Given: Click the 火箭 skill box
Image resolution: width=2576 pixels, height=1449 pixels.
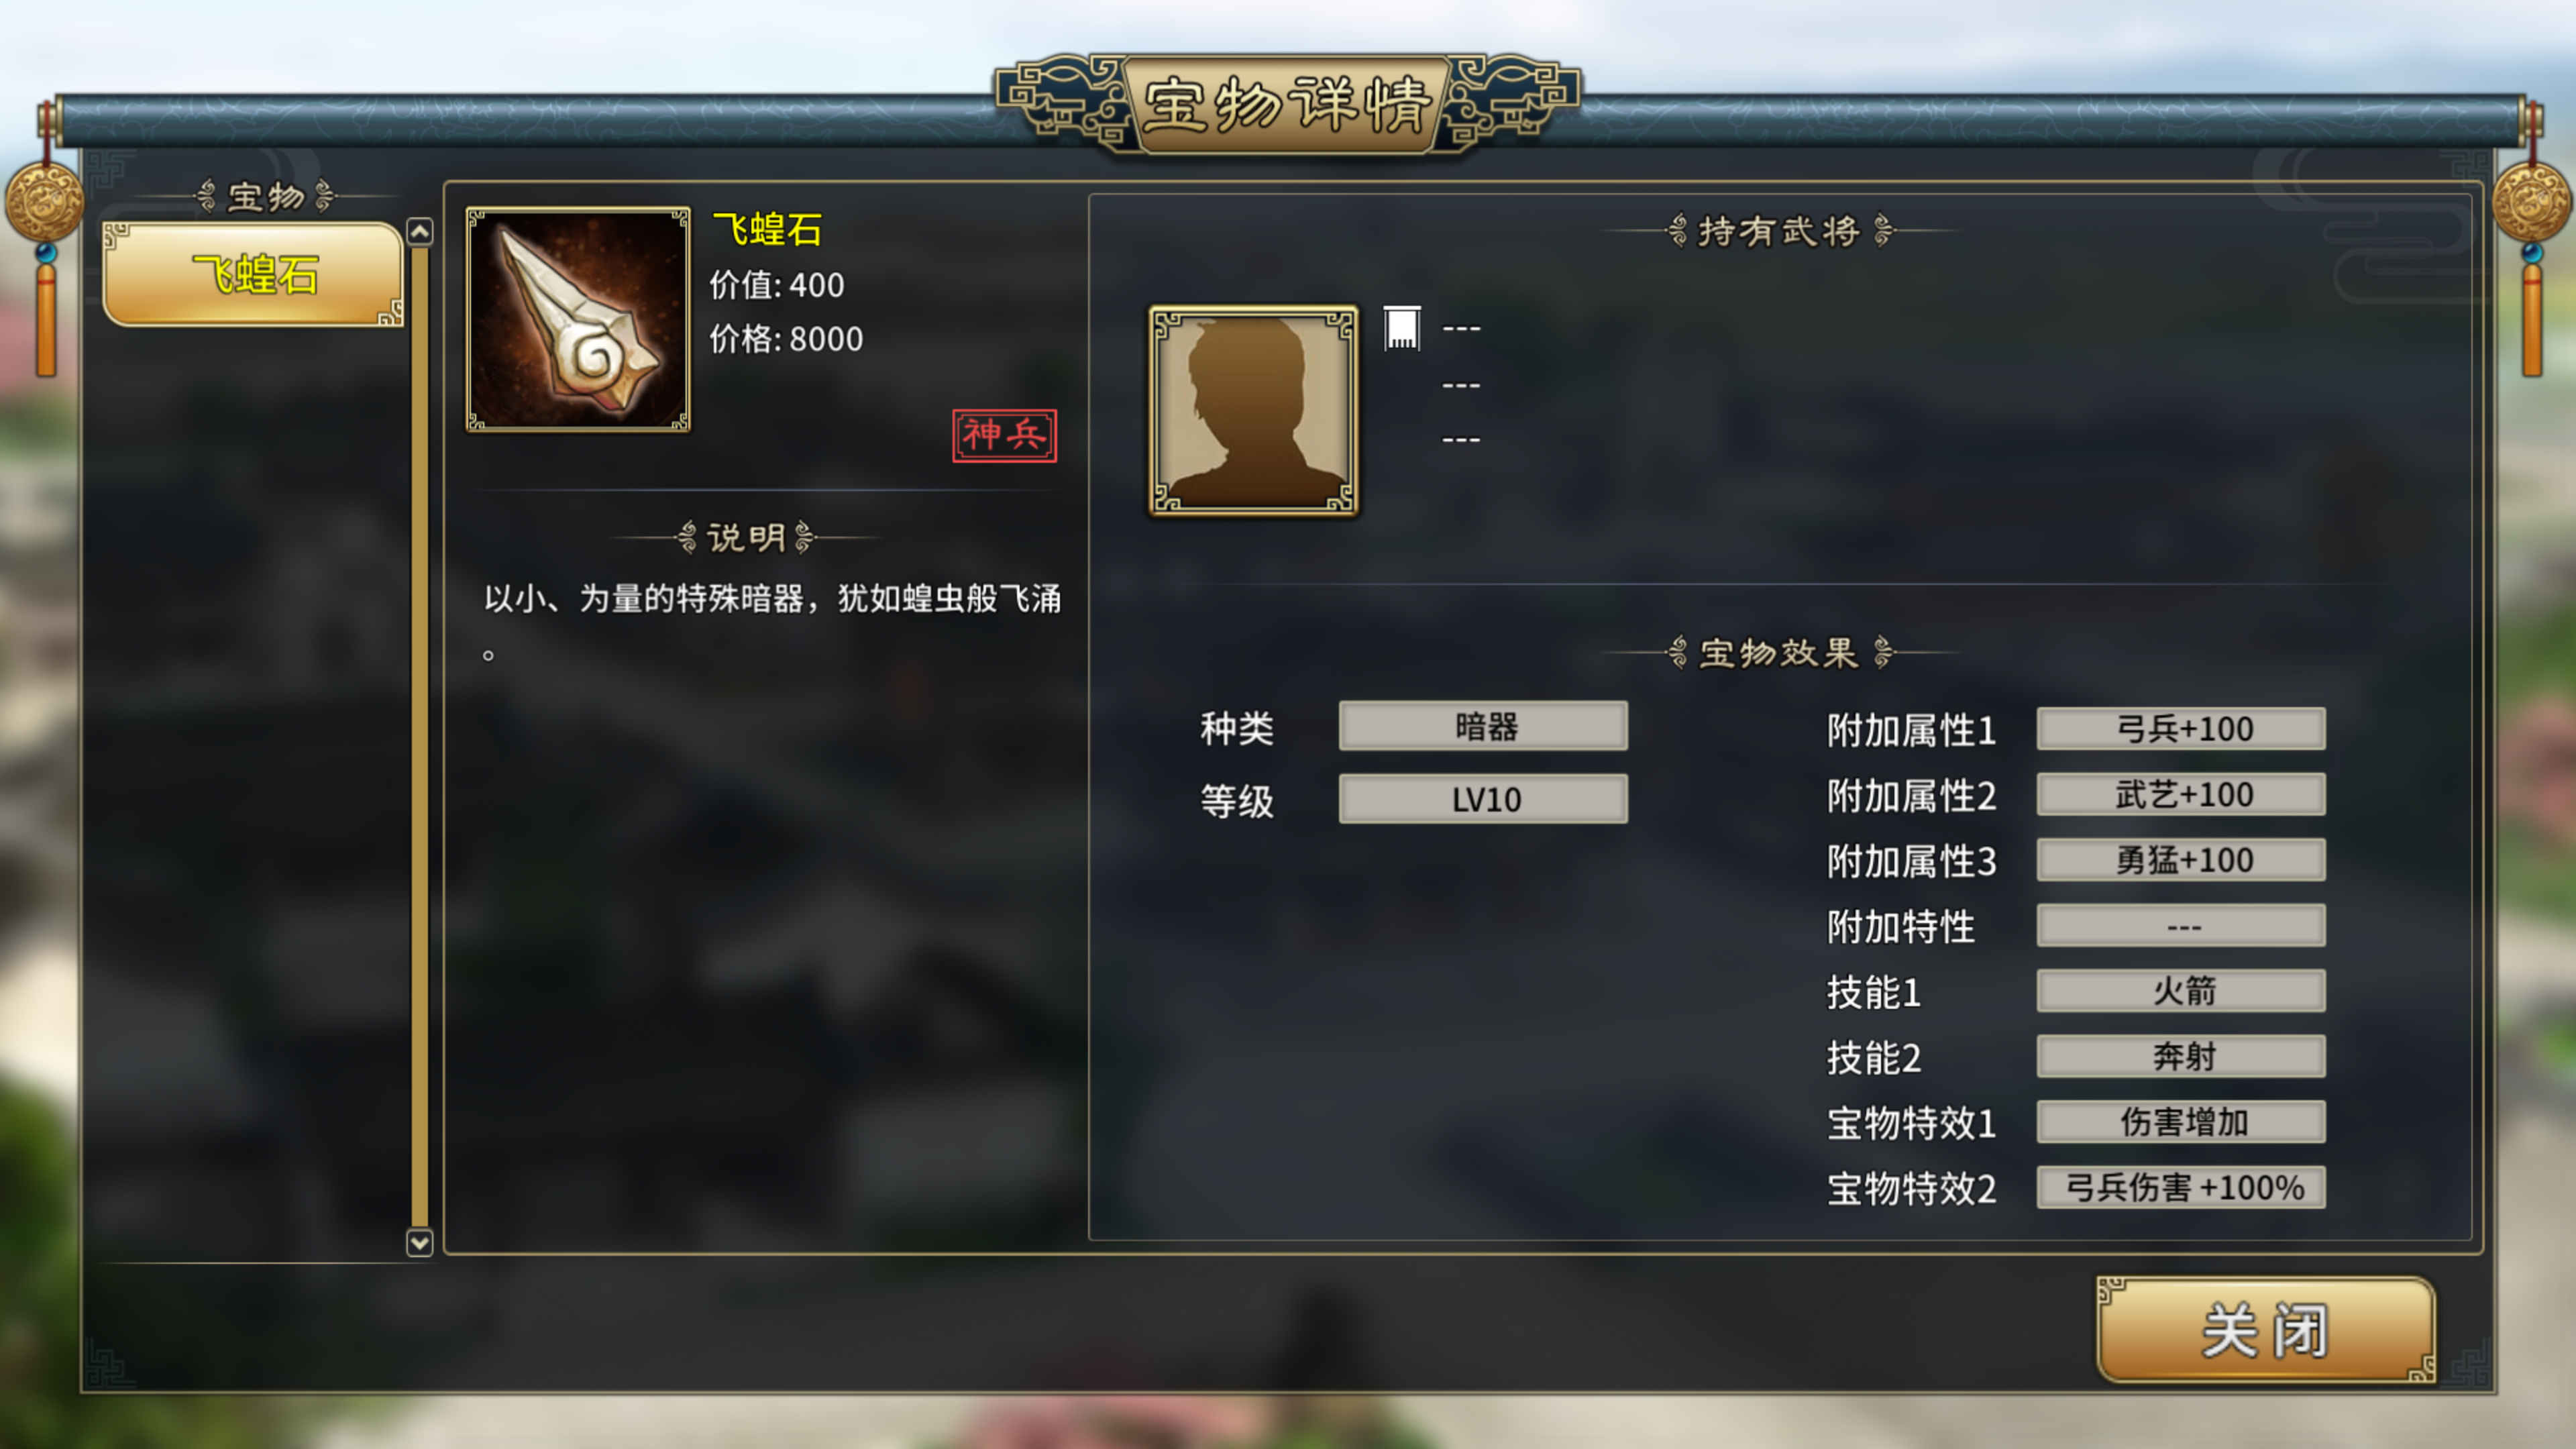Looking at the screenshot, I should pos(2181,990).
